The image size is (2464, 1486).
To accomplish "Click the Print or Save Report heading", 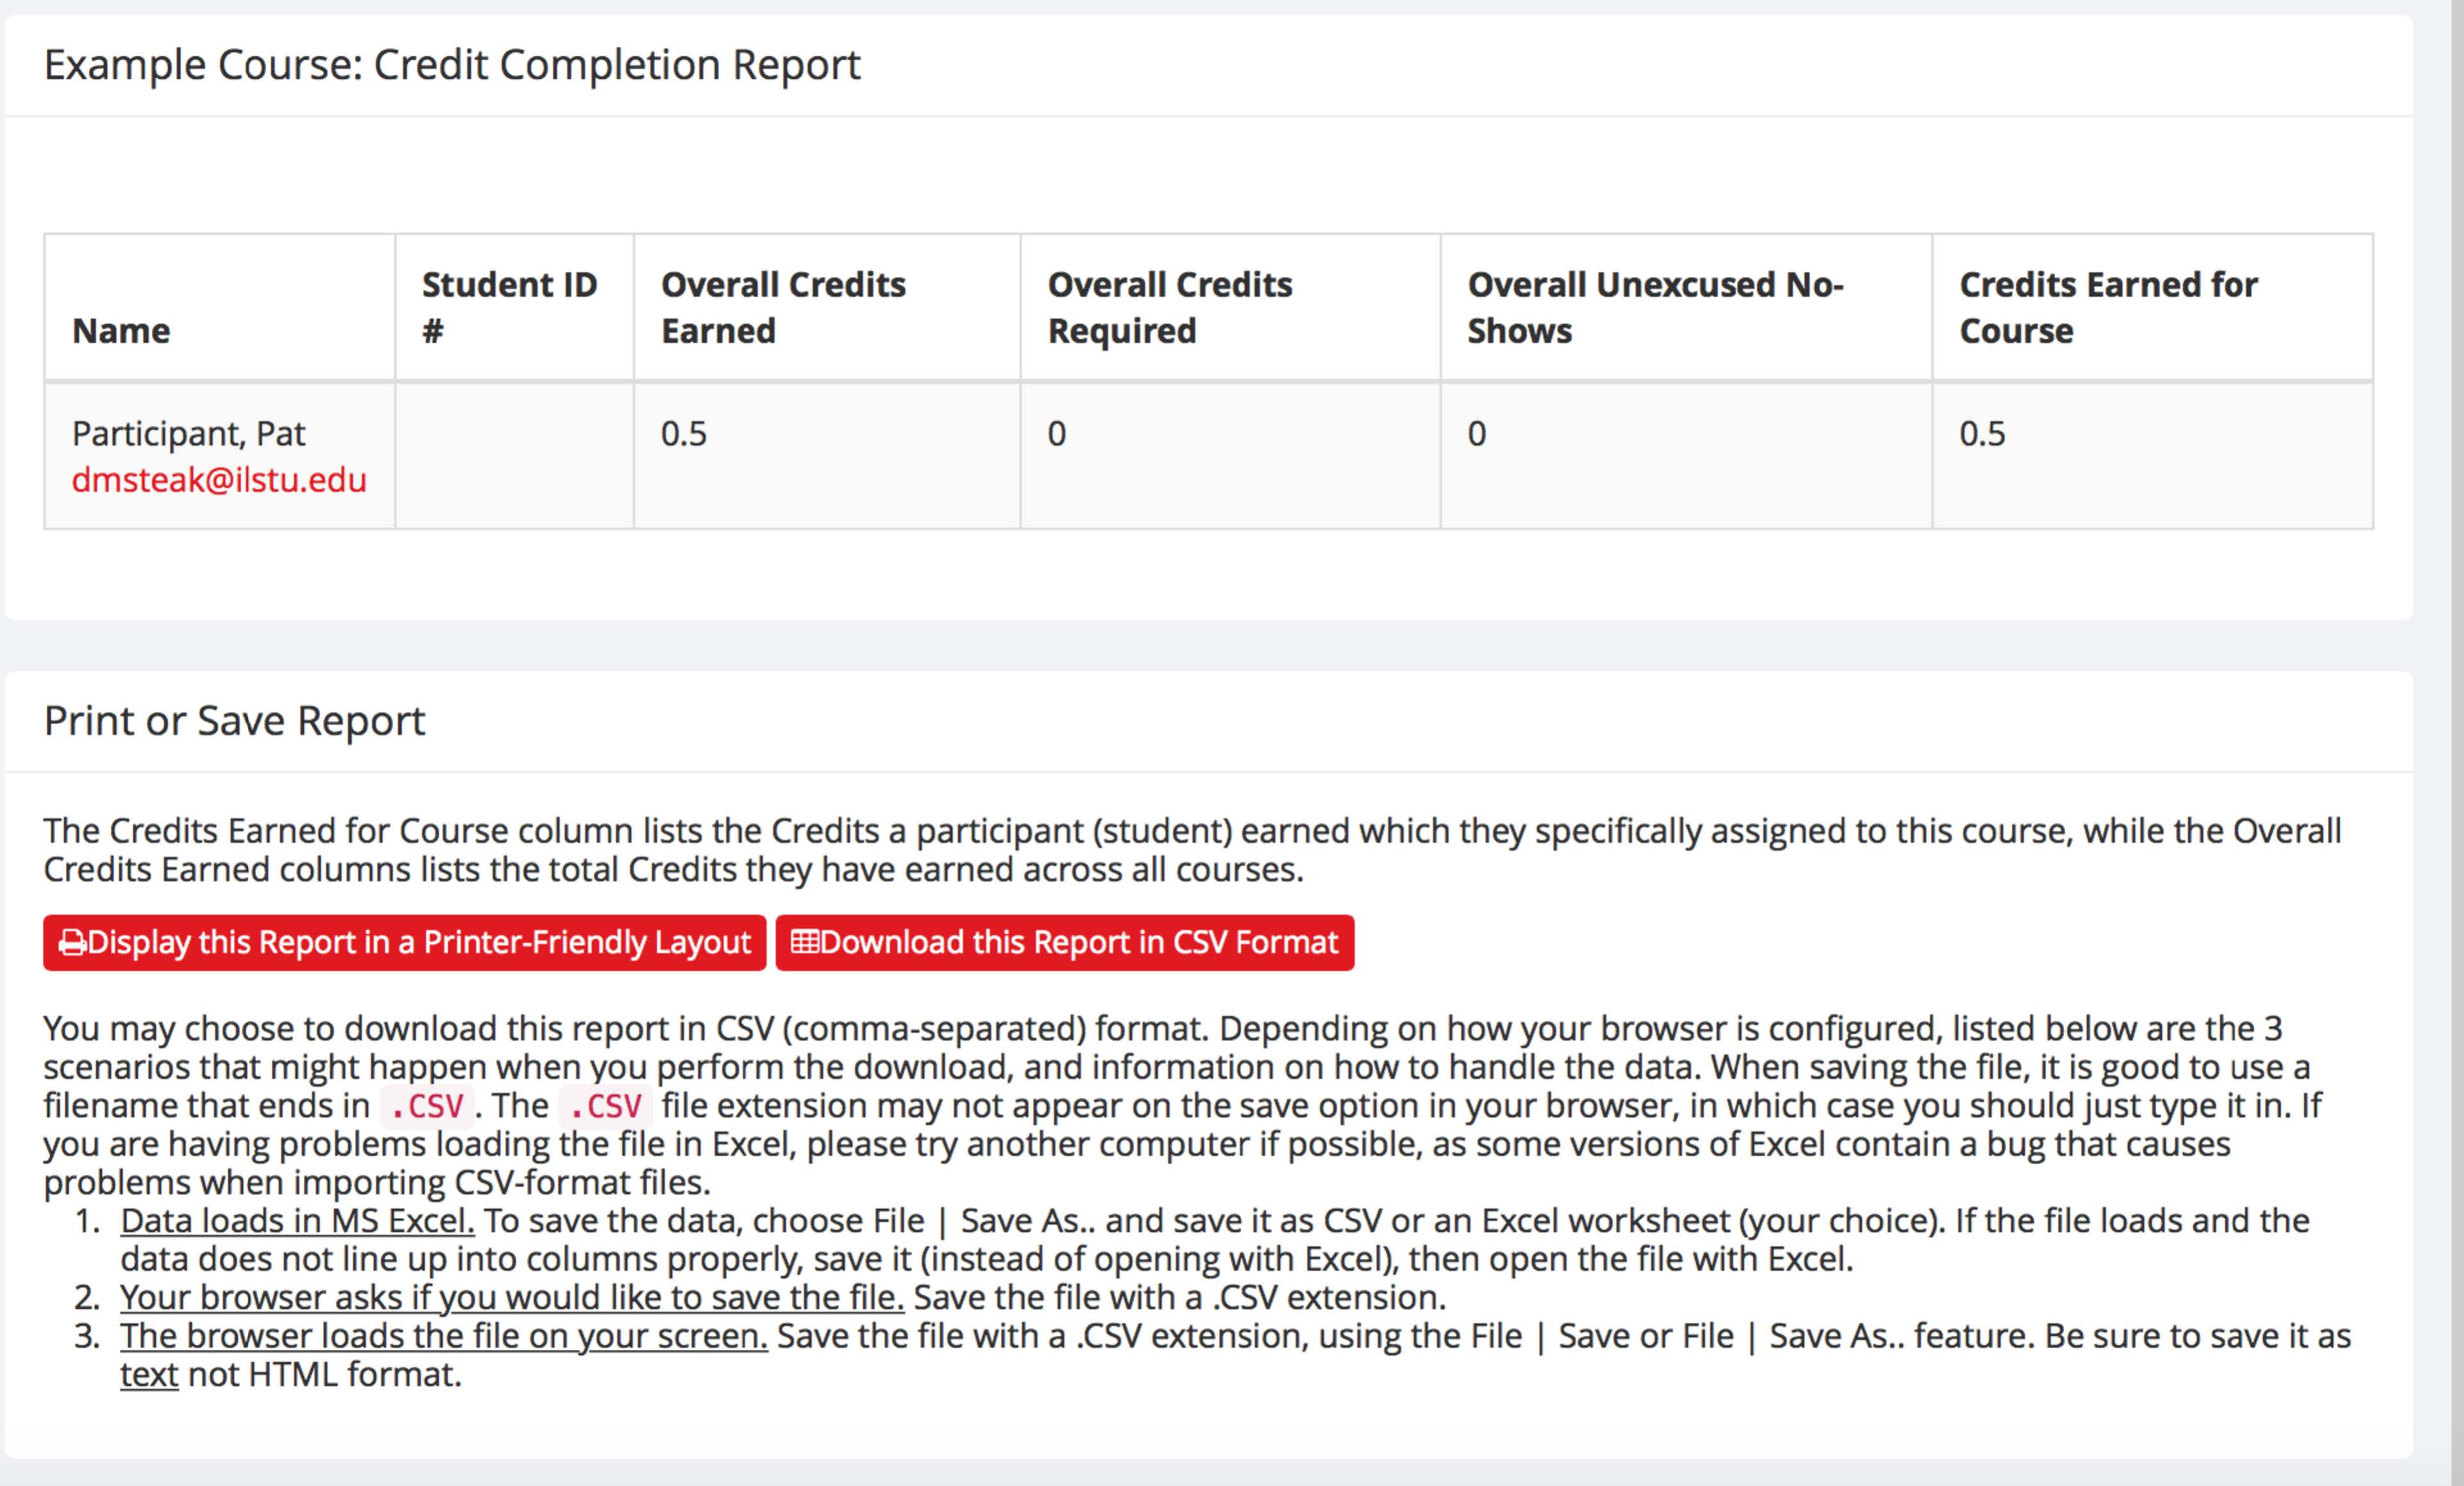I will click(x=234, y=721).
